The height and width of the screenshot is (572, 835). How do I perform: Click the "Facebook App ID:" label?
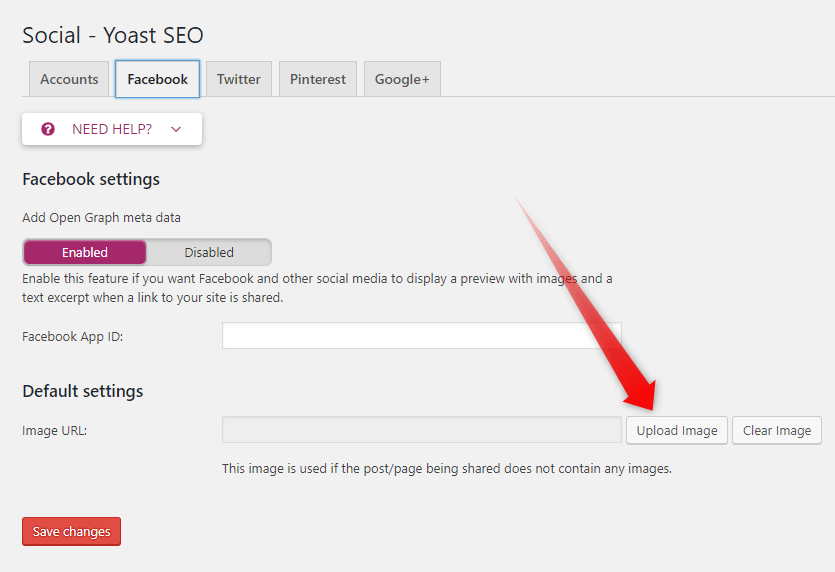[x=72, y=337]
